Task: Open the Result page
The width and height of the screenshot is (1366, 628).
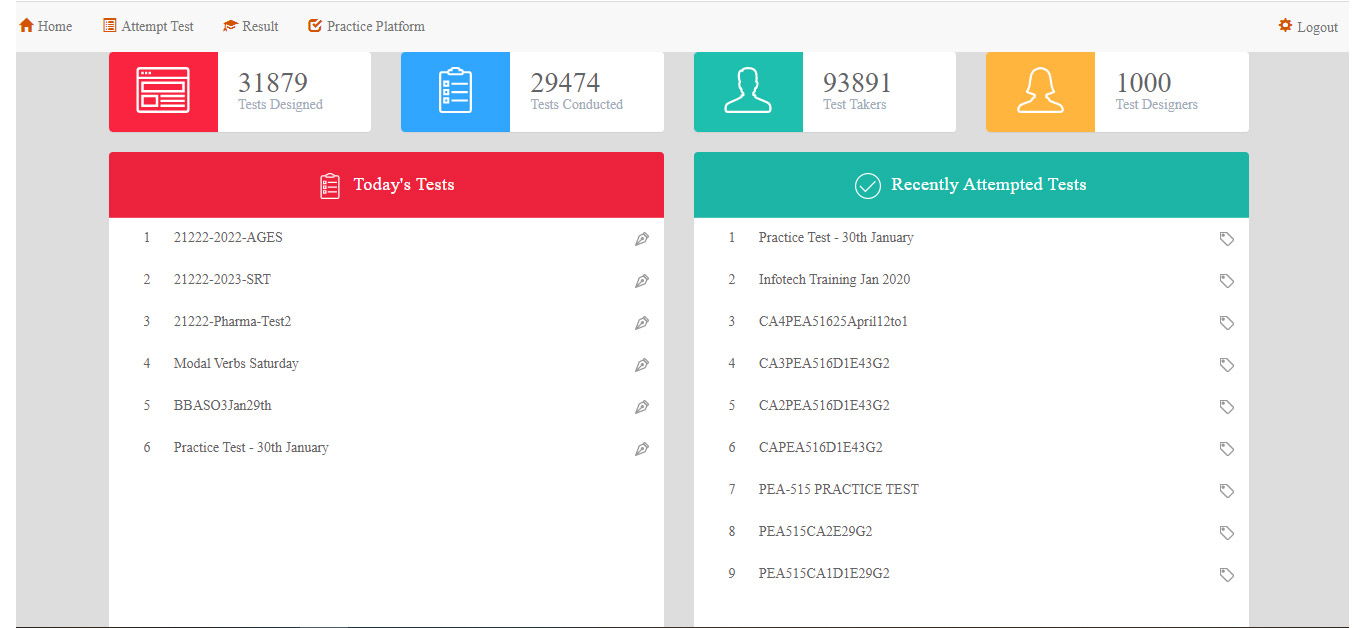Action: coord(251,27)
